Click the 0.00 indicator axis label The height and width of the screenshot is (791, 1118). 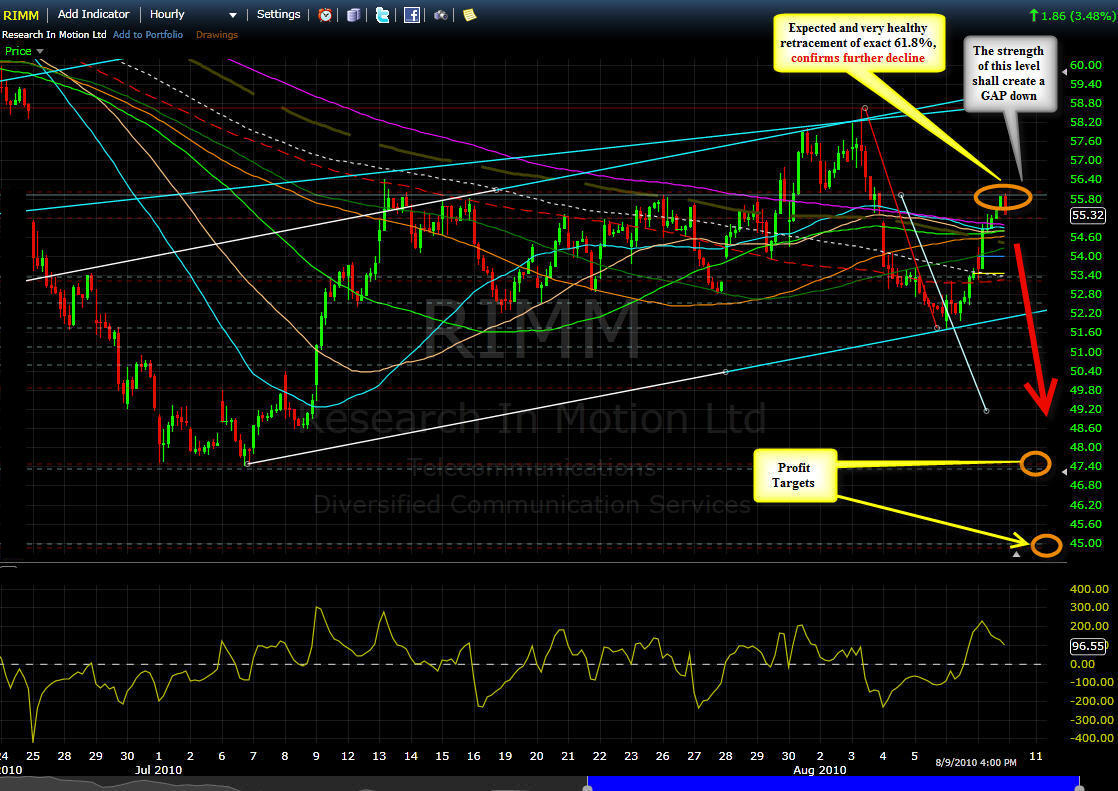coord(1082,664)
